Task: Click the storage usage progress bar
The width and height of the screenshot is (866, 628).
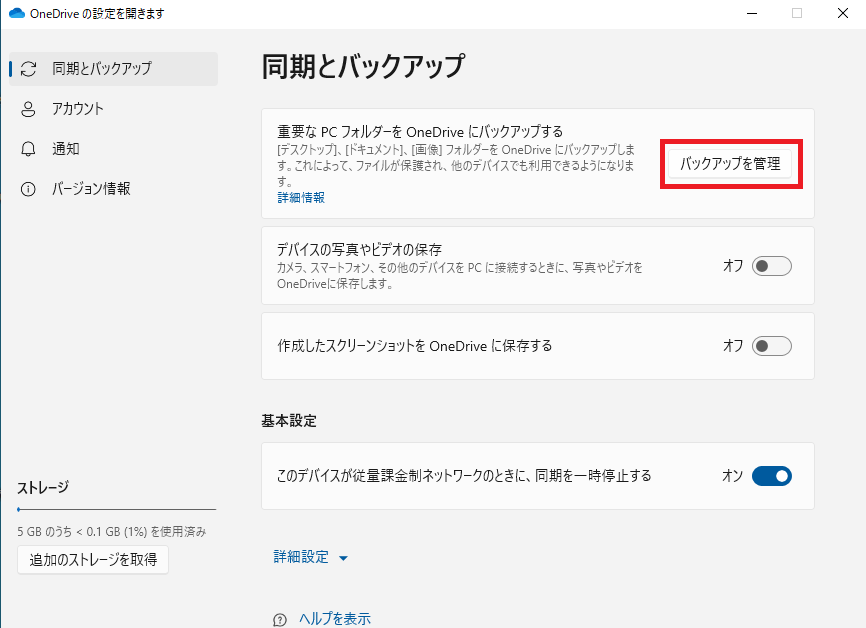Action: (117, 509)
